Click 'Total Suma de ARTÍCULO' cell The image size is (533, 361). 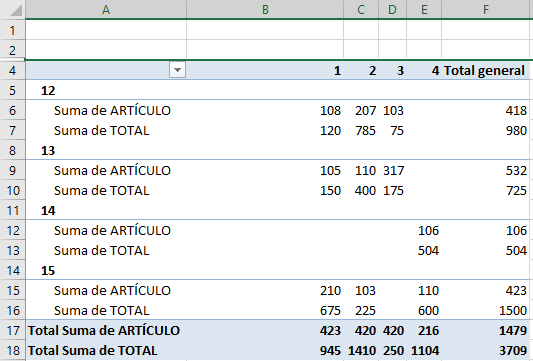[x=104, y=330]
